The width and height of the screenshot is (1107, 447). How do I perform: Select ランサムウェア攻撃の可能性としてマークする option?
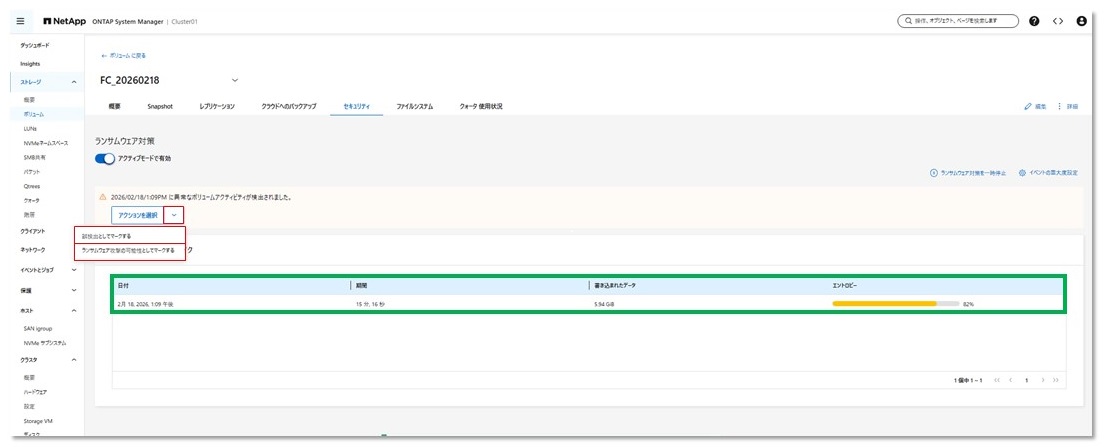tap(128, 250)
